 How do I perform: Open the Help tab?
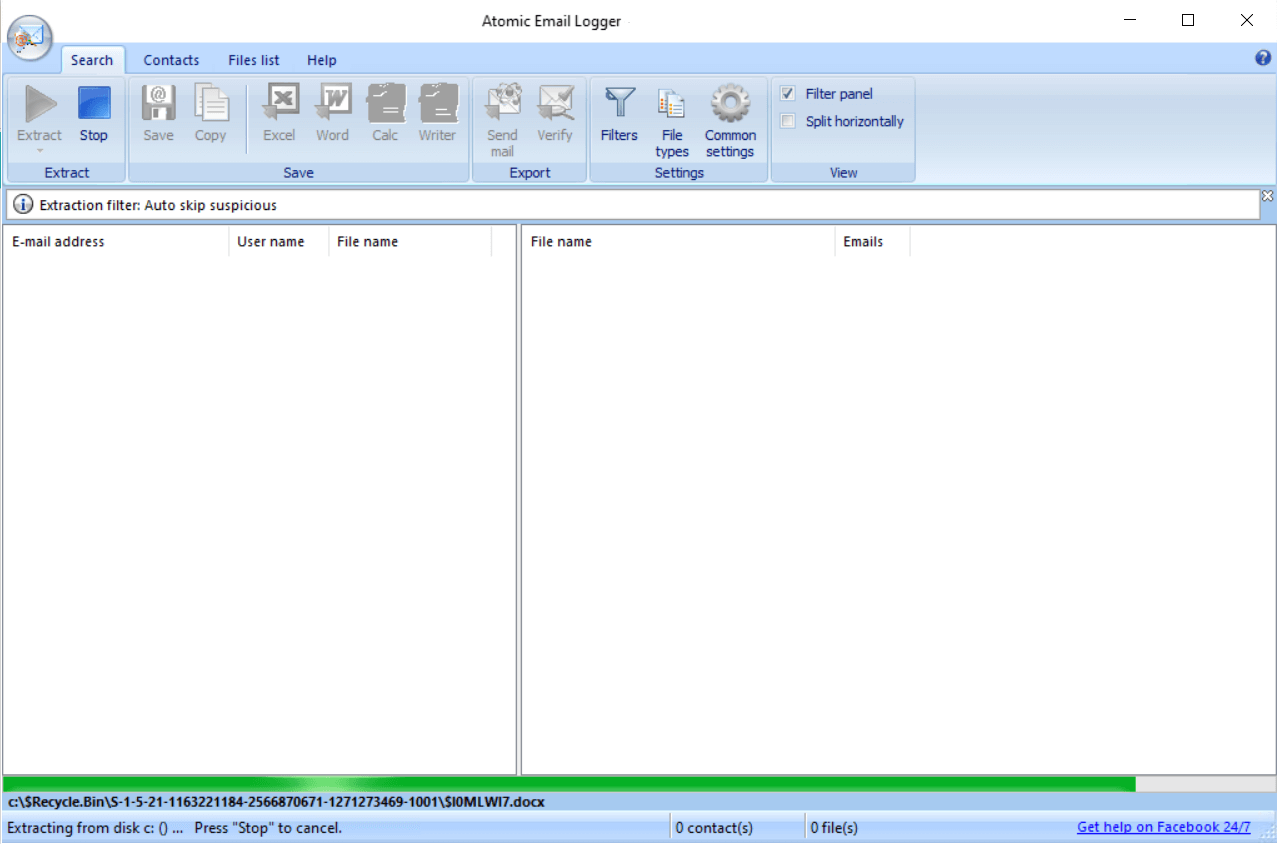[x=322, y=60]
